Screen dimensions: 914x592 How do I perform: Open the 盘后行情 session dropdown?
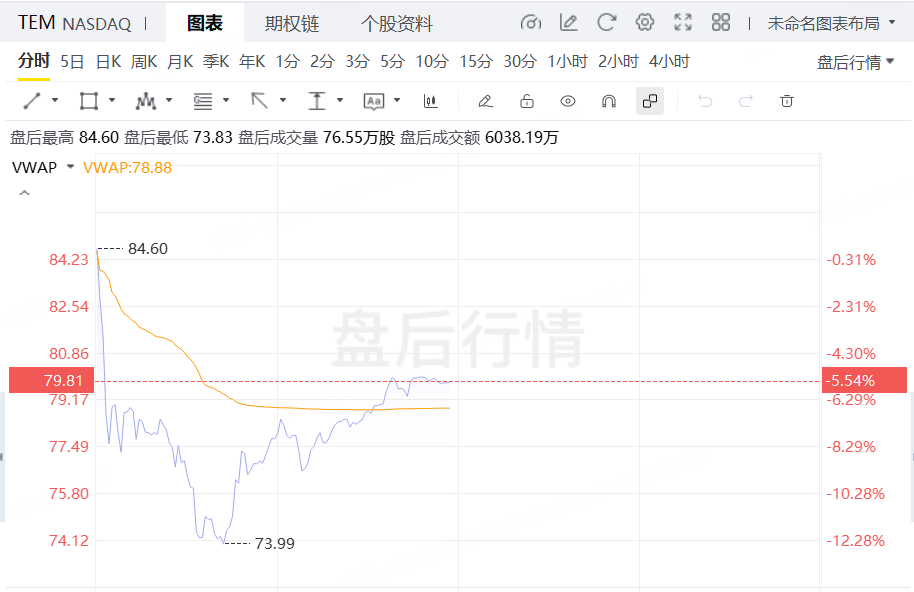tap(855, 62)
